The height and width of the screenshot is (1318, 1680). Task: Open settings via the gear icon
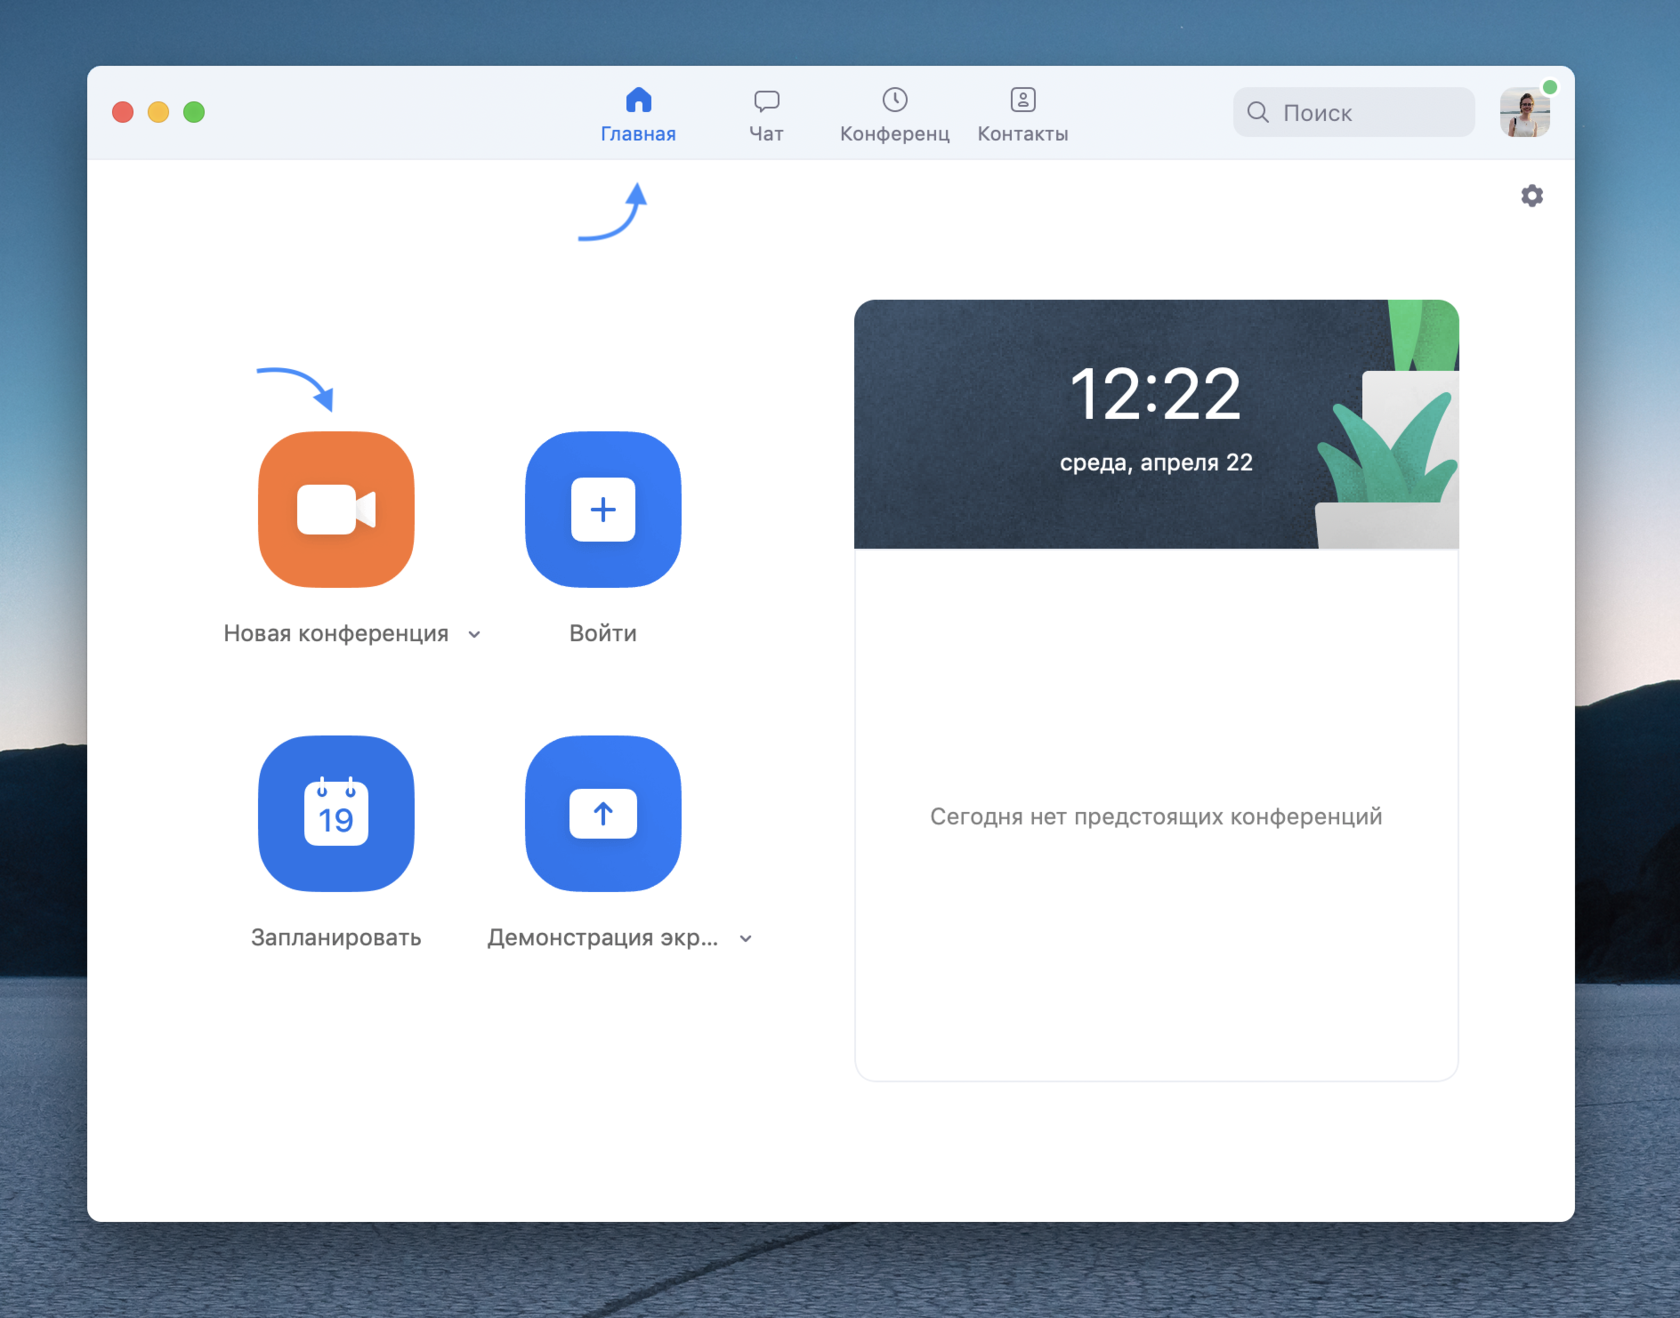click(1532, 195)
